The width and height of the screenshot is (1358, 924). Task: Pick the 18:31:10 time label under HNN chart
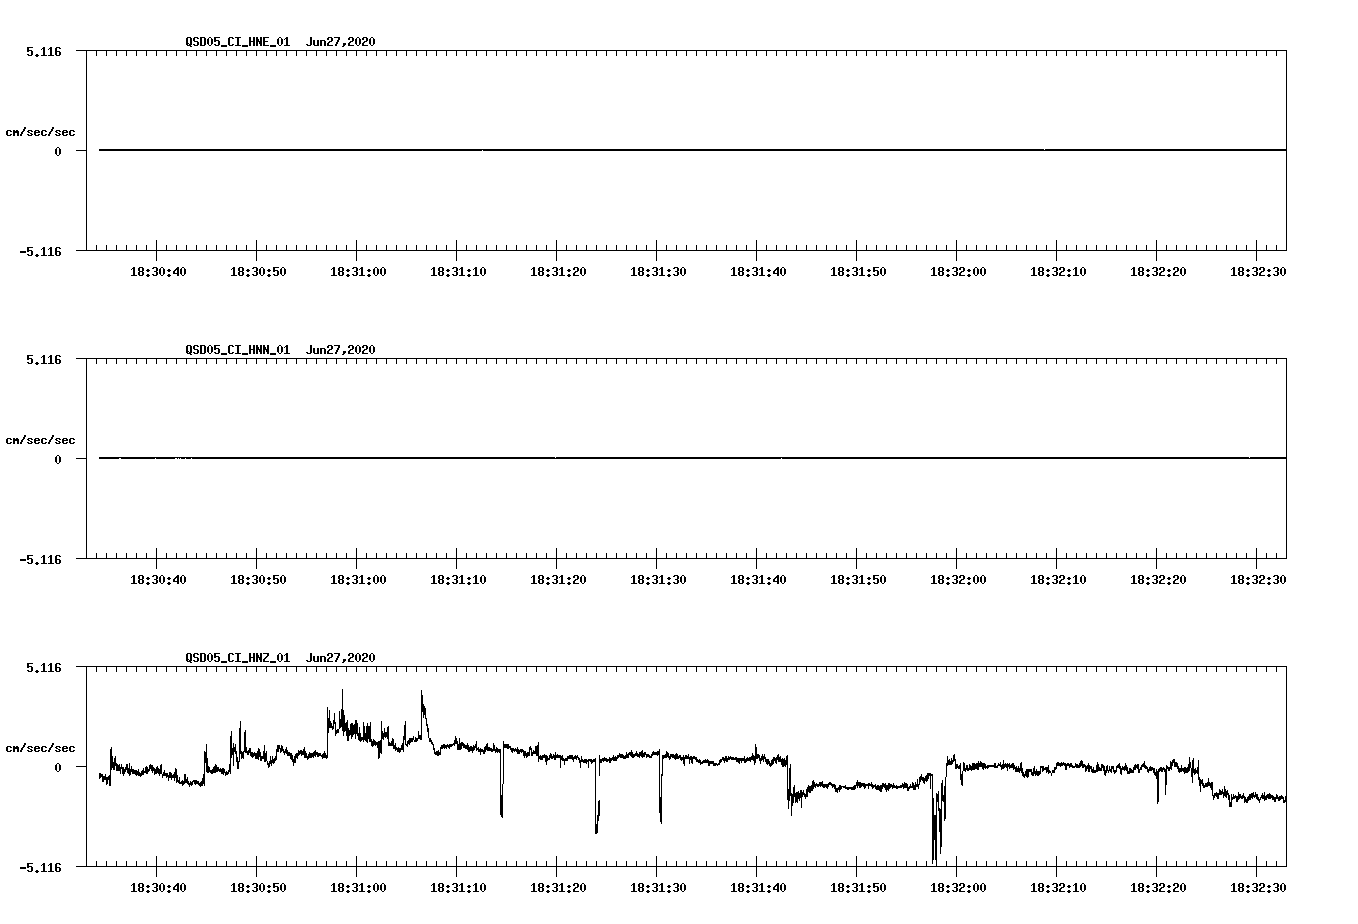coord(458,580)
